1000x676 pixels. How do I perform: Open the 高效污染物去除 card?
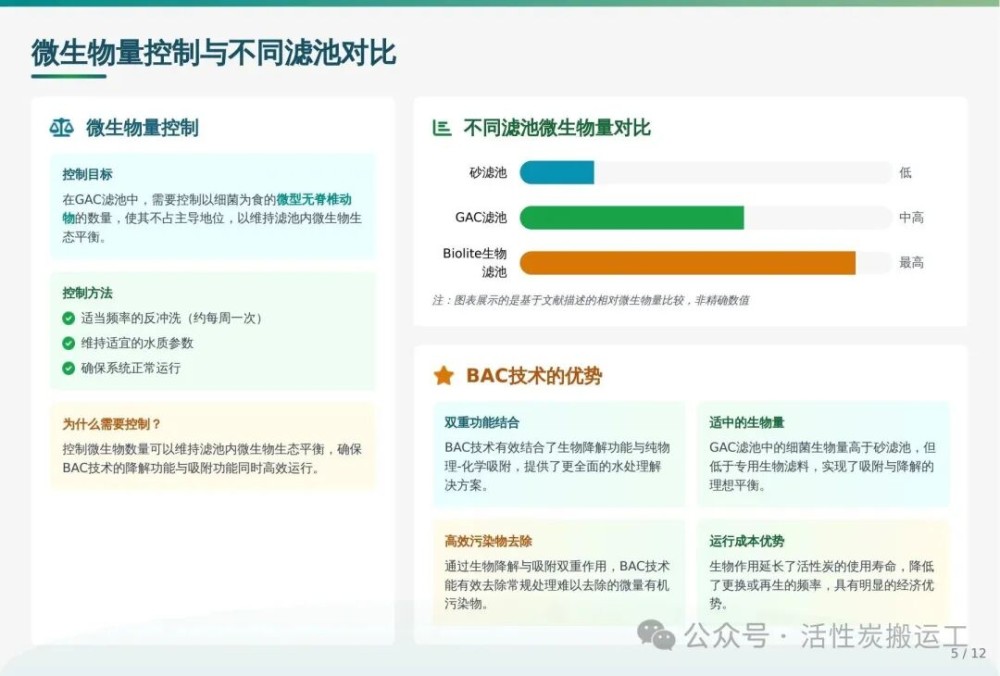[x=558, y=572]
